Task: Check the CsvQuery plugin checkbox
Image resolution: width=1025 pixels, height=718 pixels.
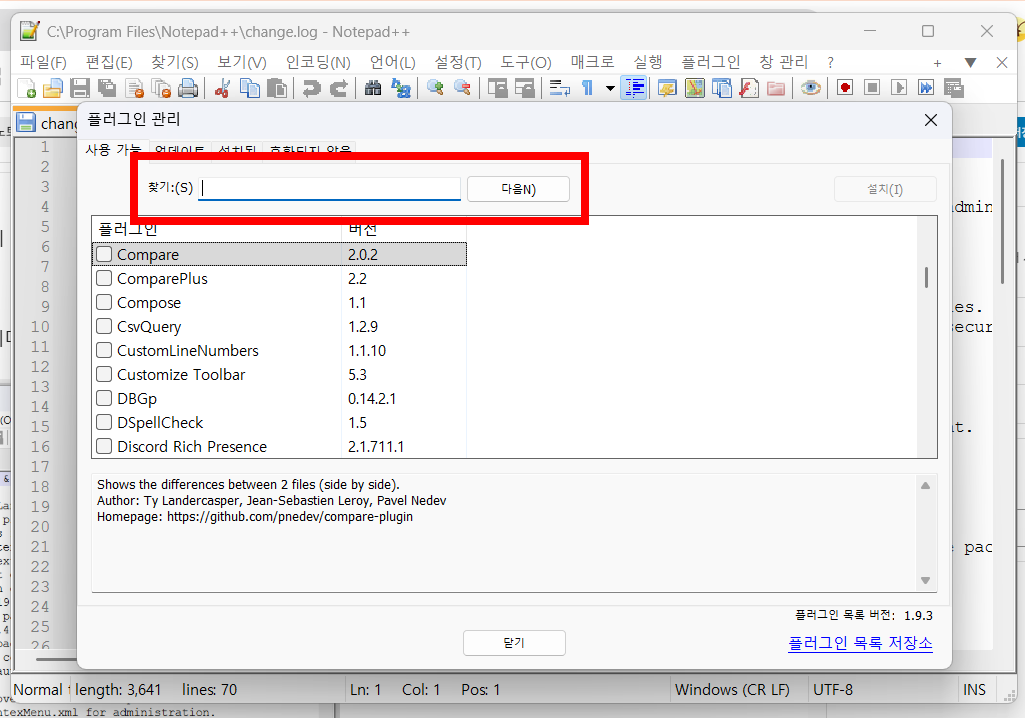Action: click(104, 326)
